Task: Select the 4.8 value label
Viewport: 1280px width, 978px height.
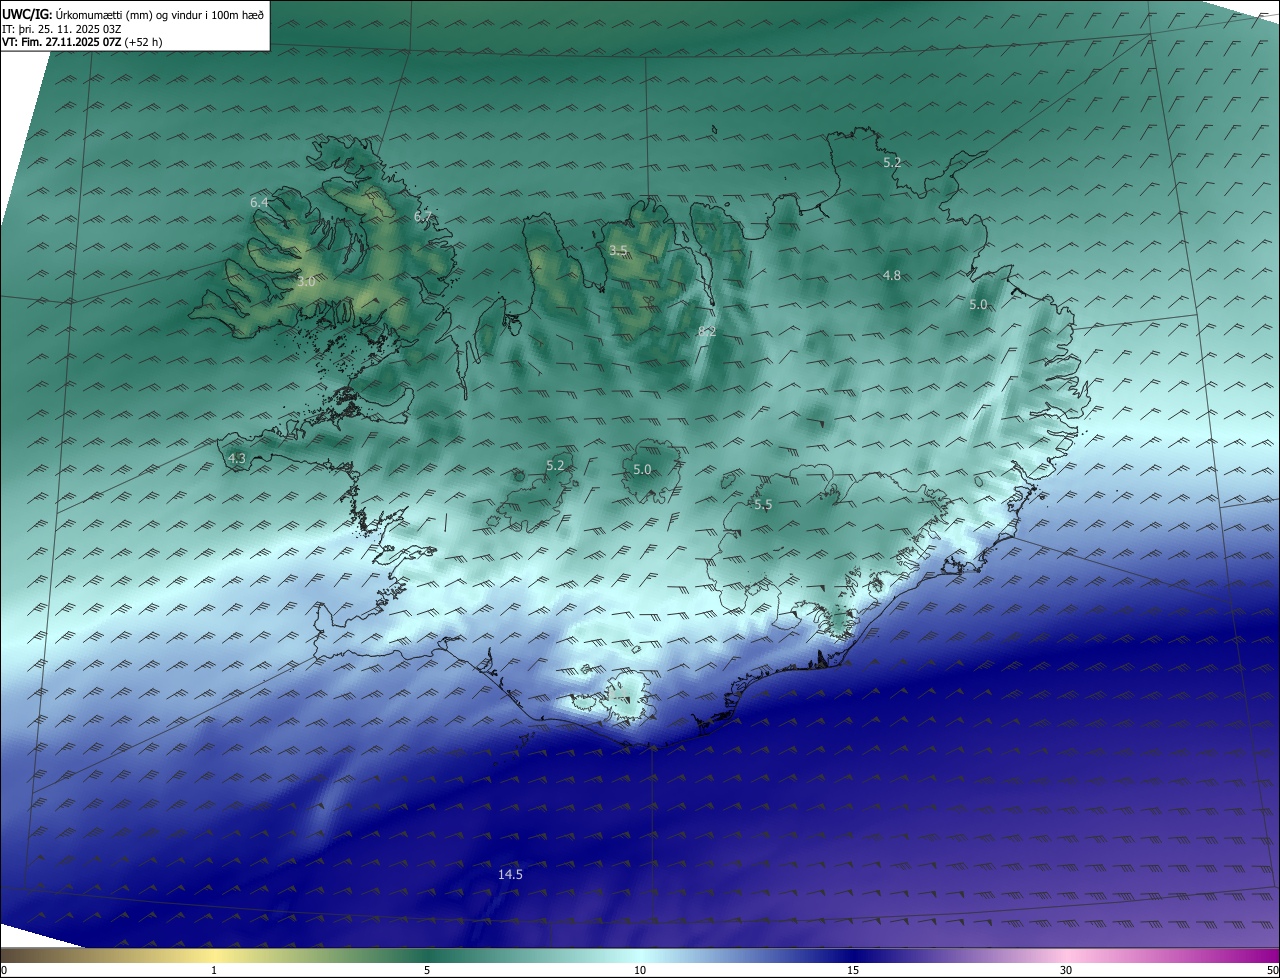Action: (892, 275)
